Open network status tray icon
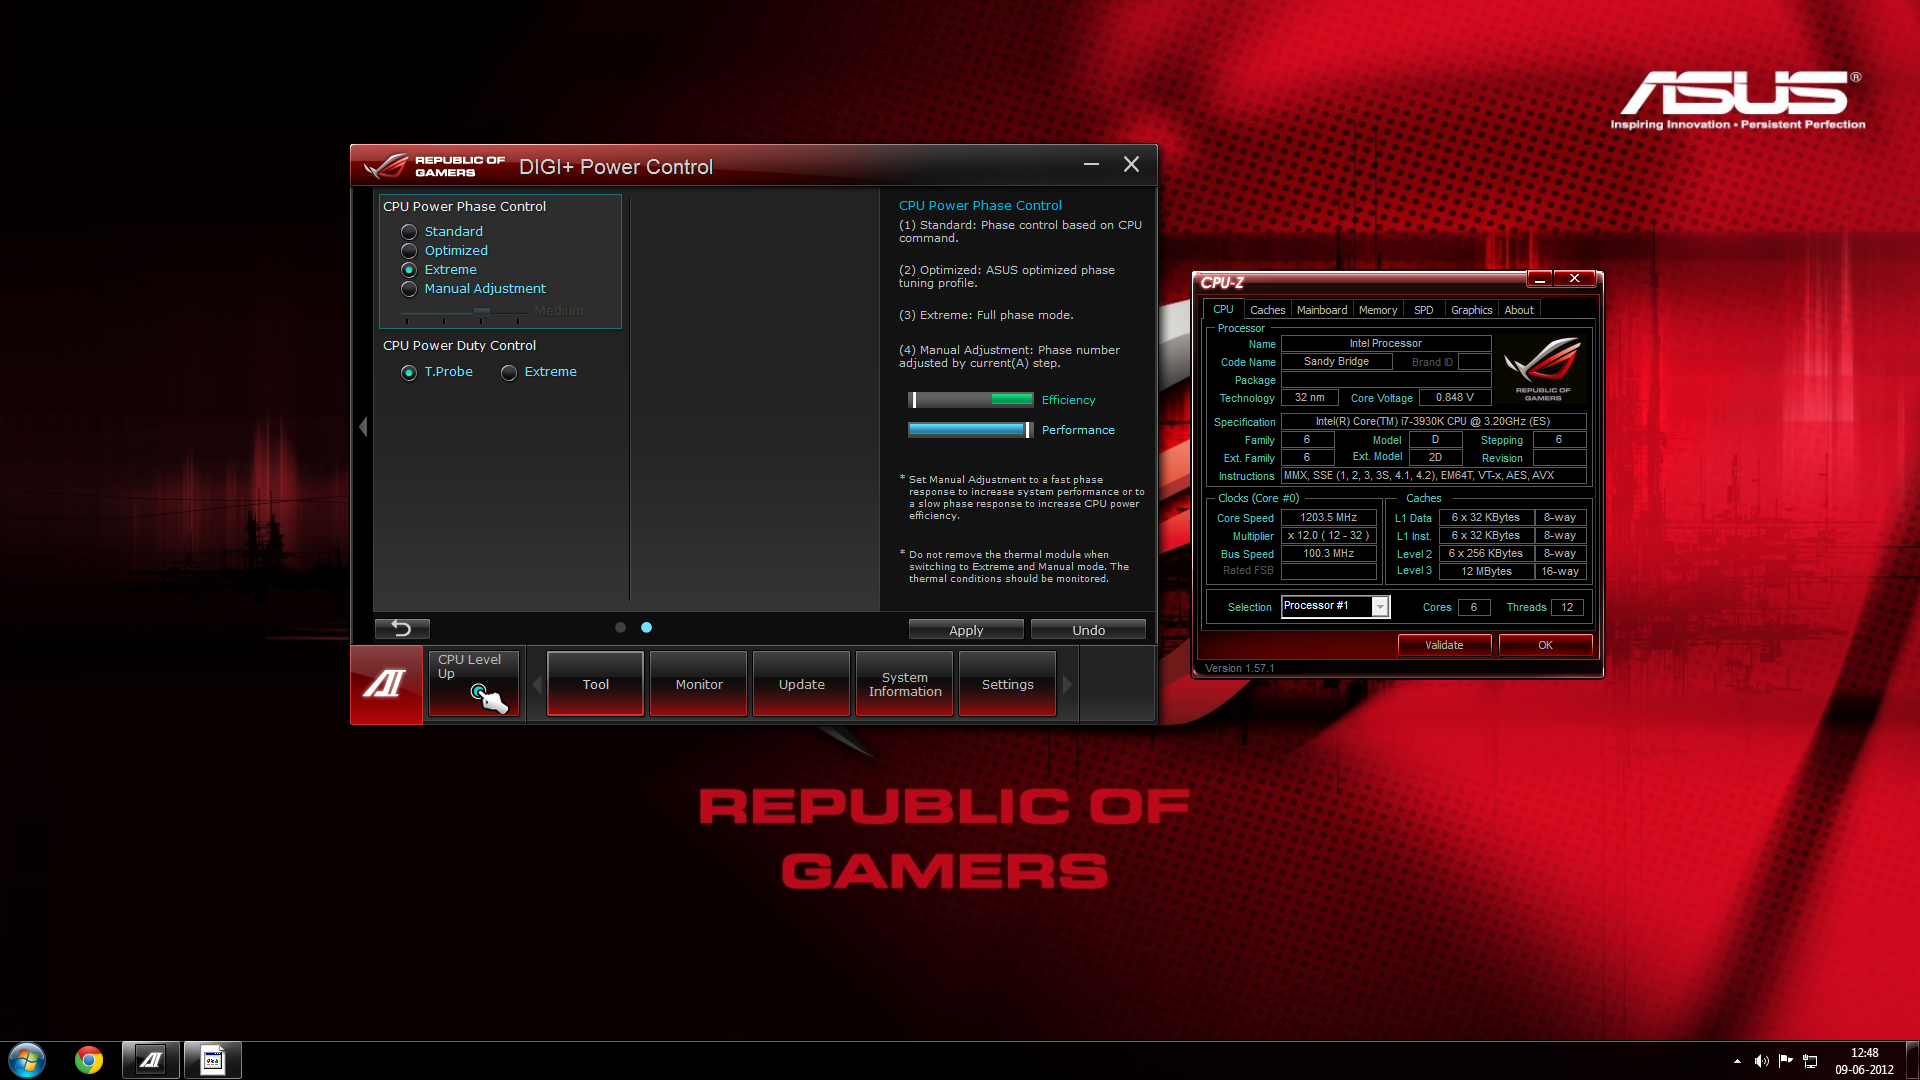Image resolution: width=1920 pixels, height=1080 pixels. (x=1810, y=1061)
